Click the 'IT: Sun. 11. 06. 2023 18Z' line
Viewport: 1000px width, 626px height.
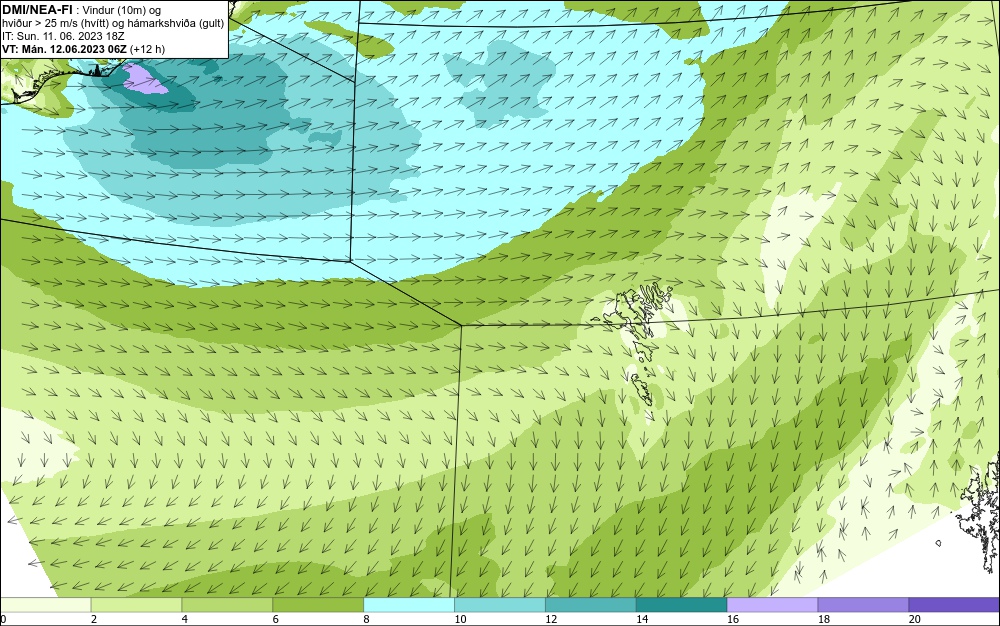pos(62,36)
